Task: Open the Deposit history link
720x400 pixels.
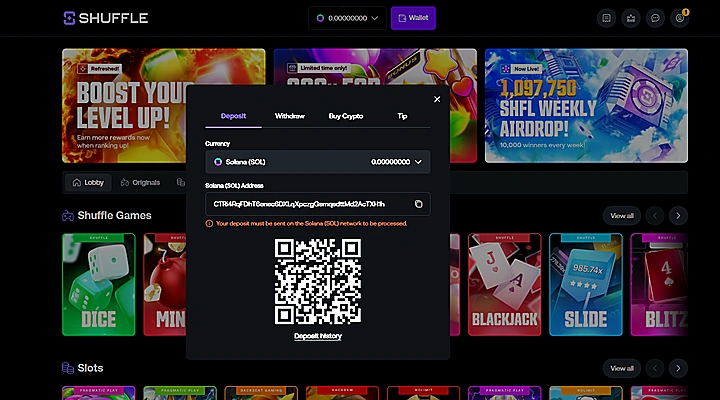Action: pyautogui.click(x=318, y=336)
